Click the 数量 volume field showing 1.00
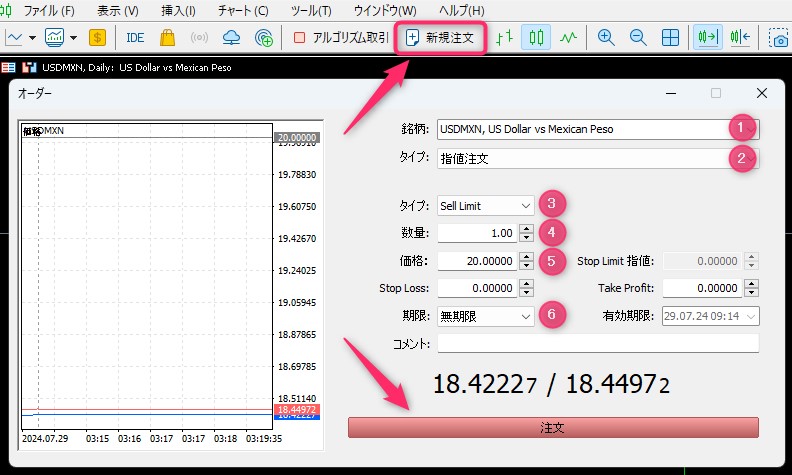This screenshot has width=792, height=475. point(477,233)
